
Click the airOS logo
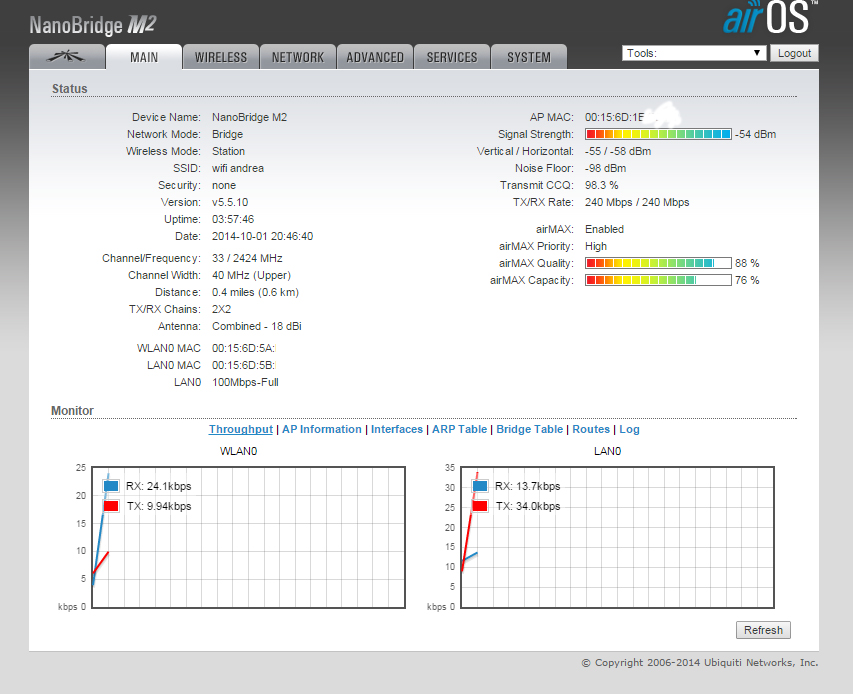(771, 17)
